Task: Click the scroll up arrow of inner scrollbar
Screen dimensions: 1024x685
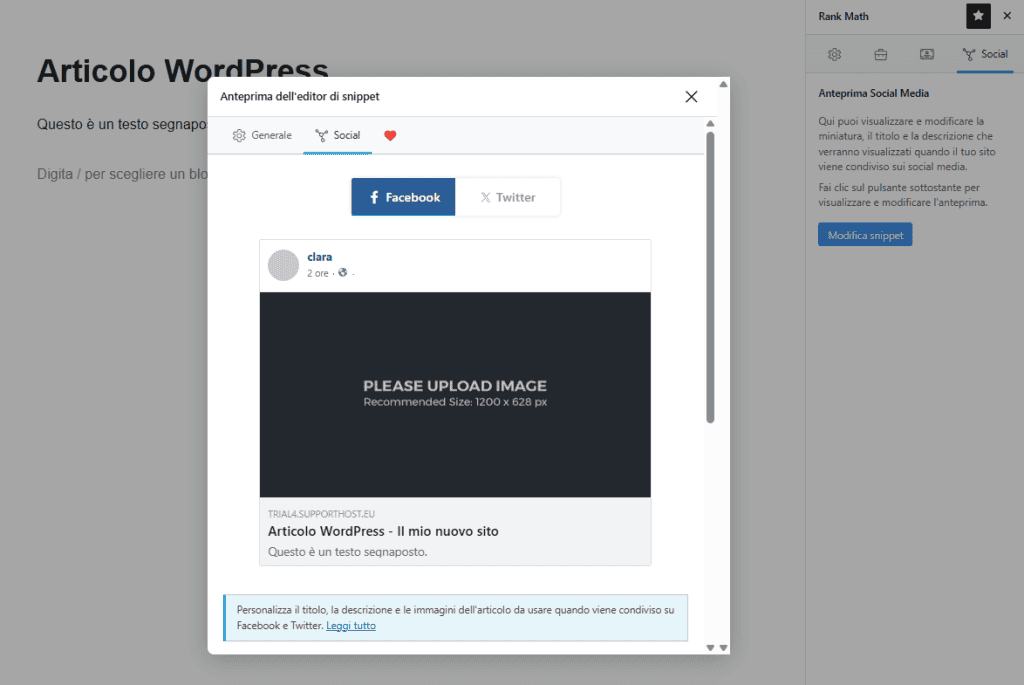Action: (x=710, y=124)
